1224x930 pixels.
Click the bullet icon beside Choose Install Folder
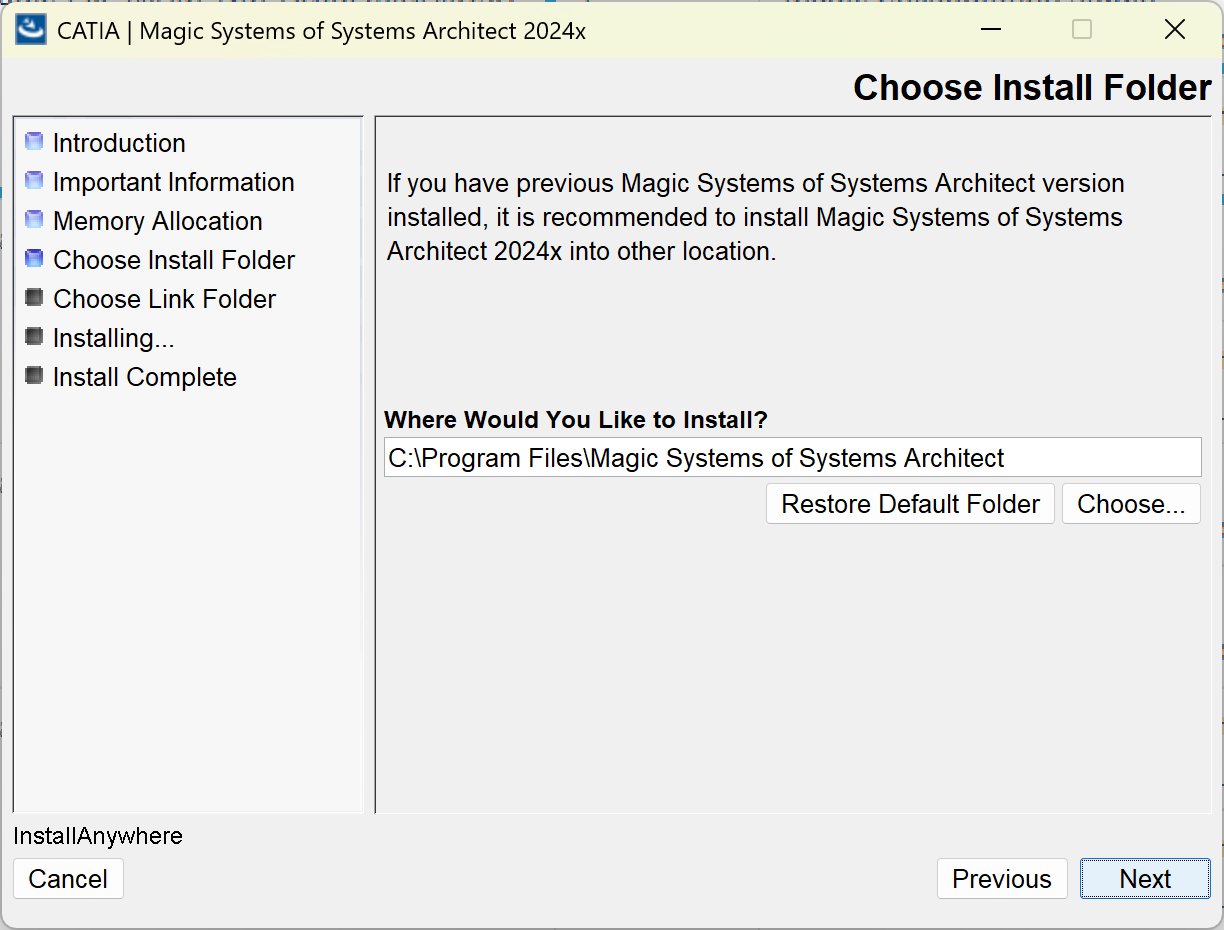(34, 259)
